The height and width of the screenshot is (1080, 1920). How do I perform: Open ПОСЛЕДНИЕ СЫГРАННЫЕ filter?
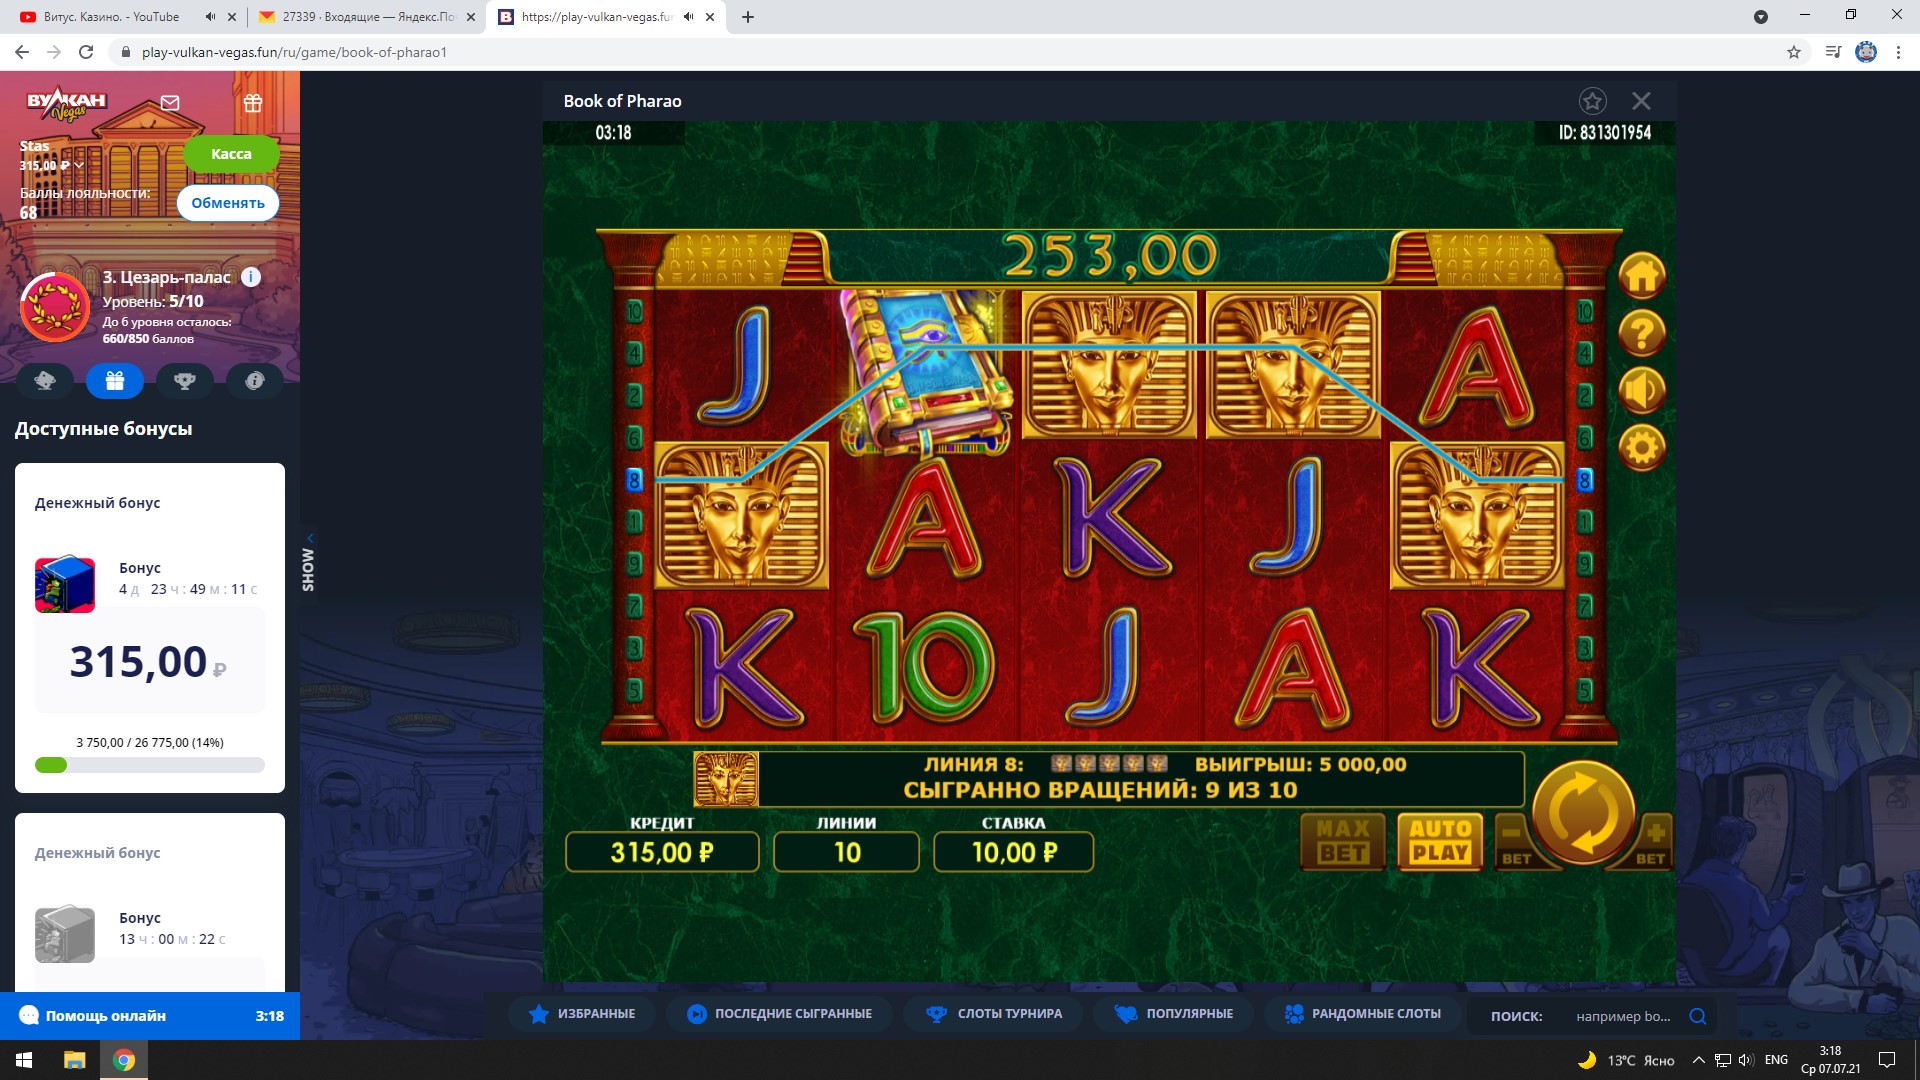pyautogui.click(x=779, y=1014)
